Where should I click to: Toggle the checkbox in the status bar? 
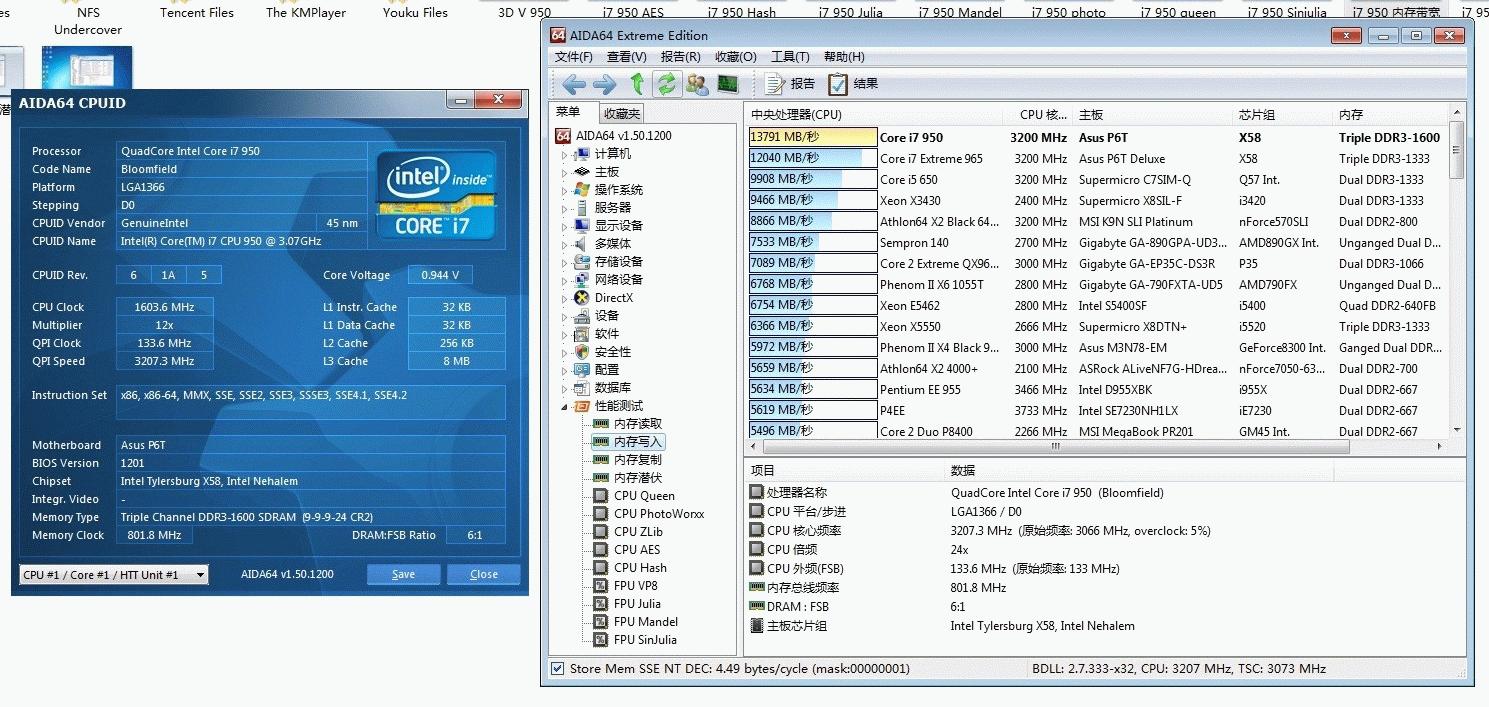click(x=557, y=669)
